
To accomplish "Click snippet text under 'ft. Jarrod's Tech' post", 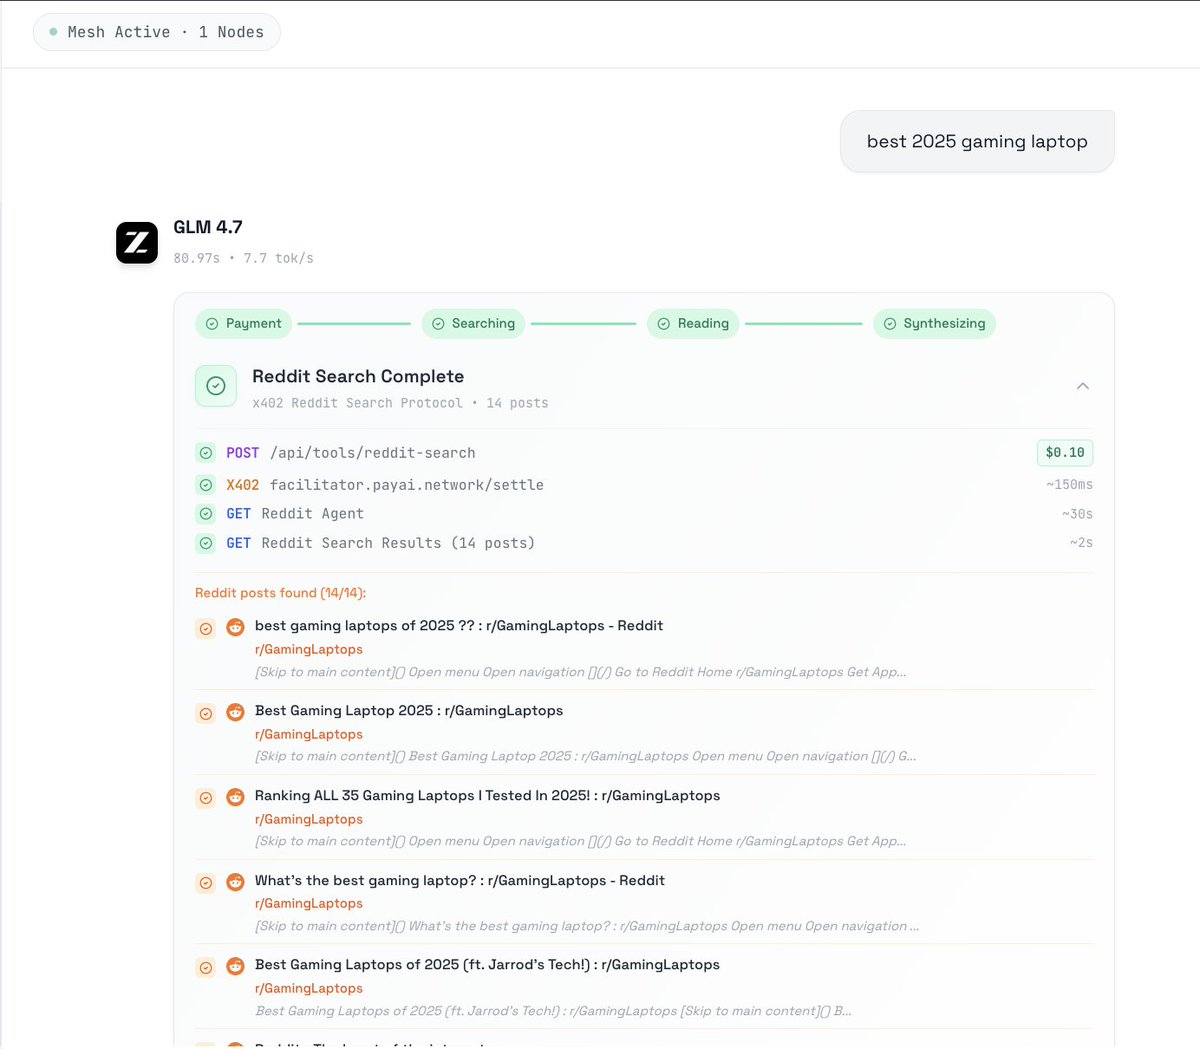I will tap(553, 1011).
